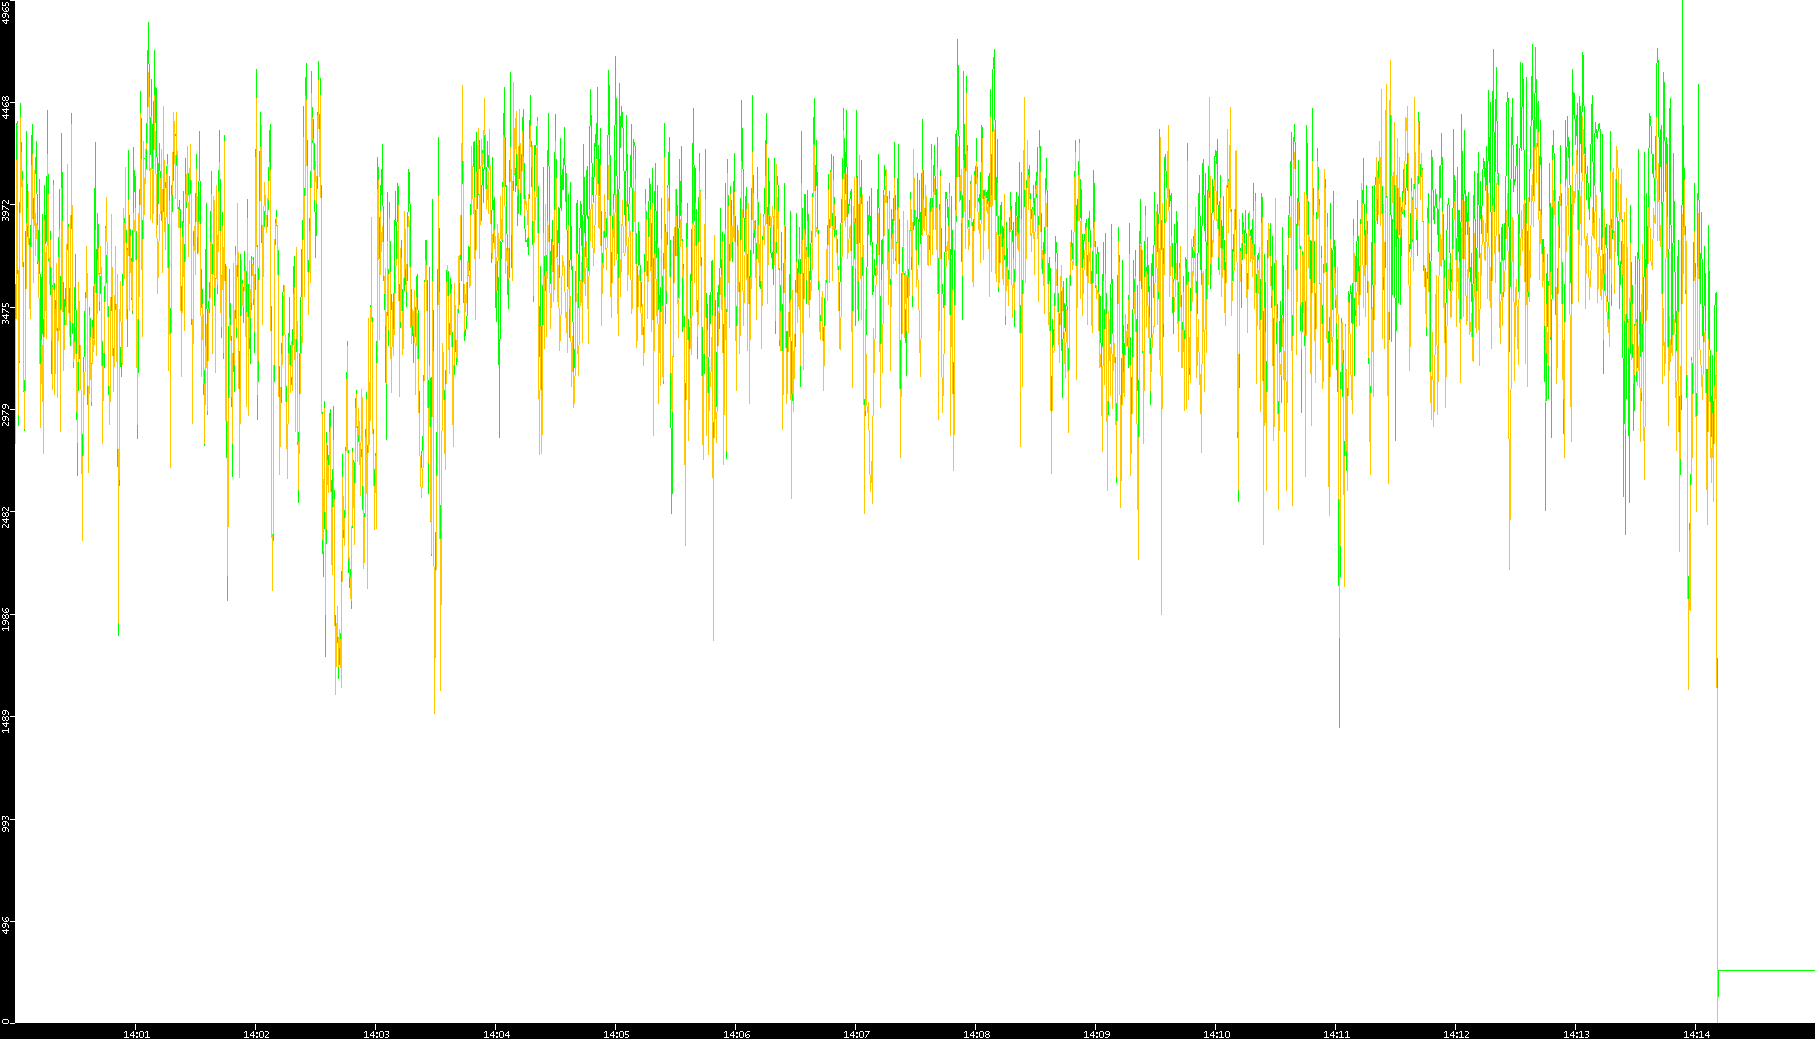Viewport: 1815px width, 1039px height.
Task: Select the 1489 vertical axis label
Action: tap(6, 721)
